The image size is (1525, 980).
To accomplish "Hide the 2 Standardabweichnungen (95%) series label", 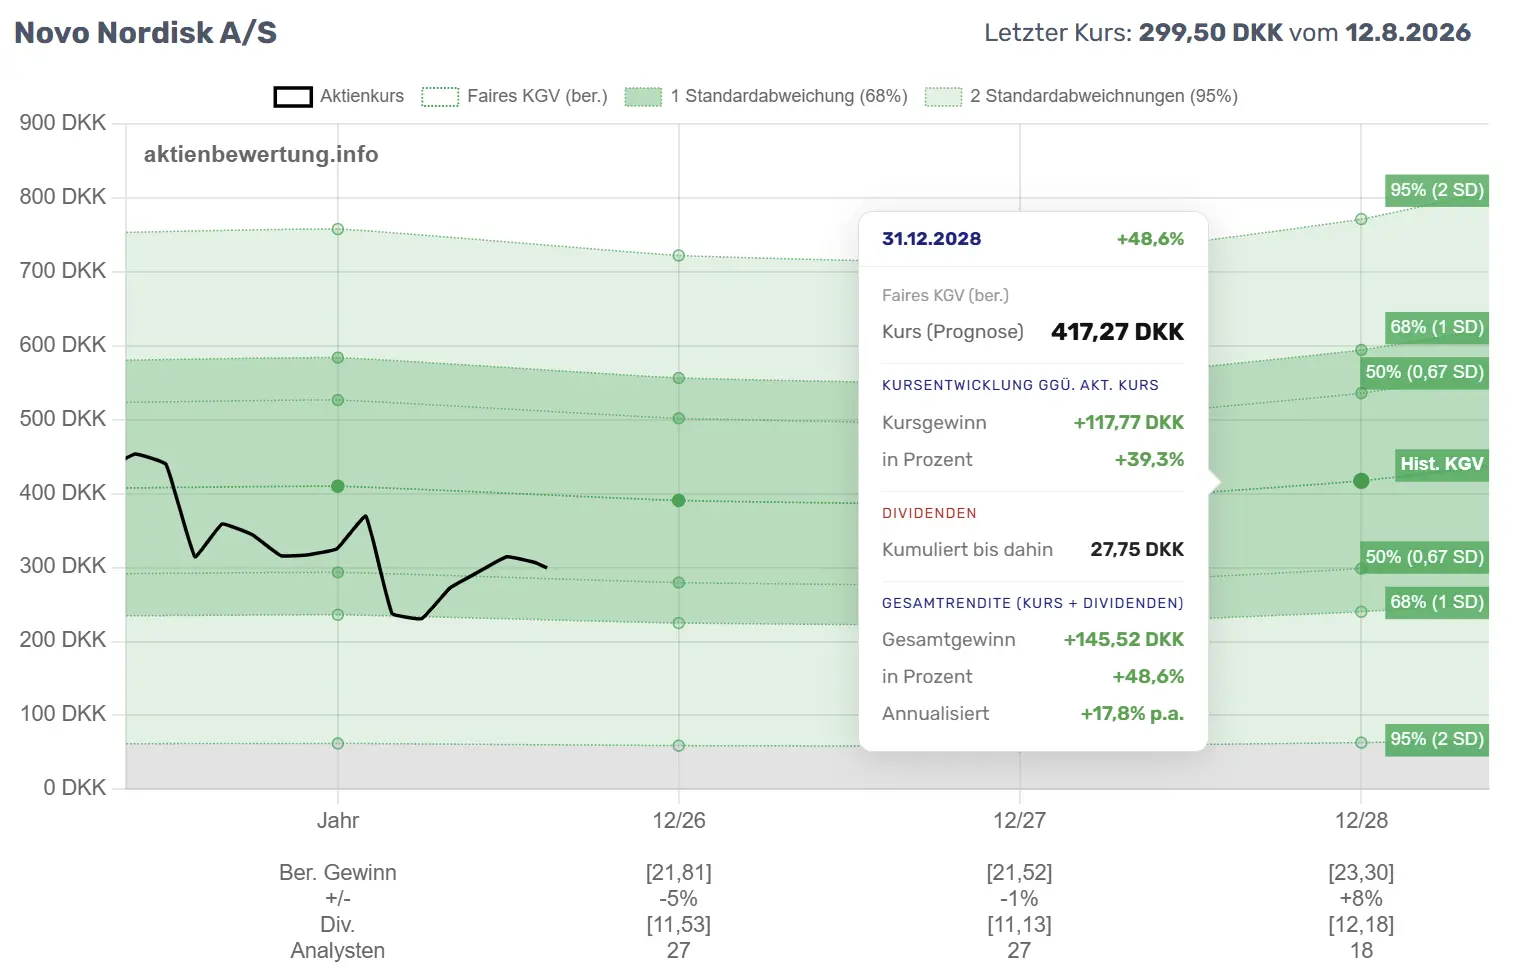I will click(1104, 96).
